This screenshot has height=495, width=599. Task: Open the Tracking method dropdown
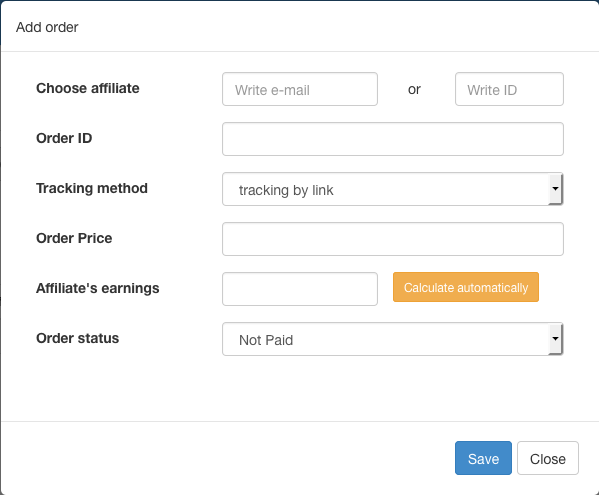pyautogui.click(x=393, y=189)
